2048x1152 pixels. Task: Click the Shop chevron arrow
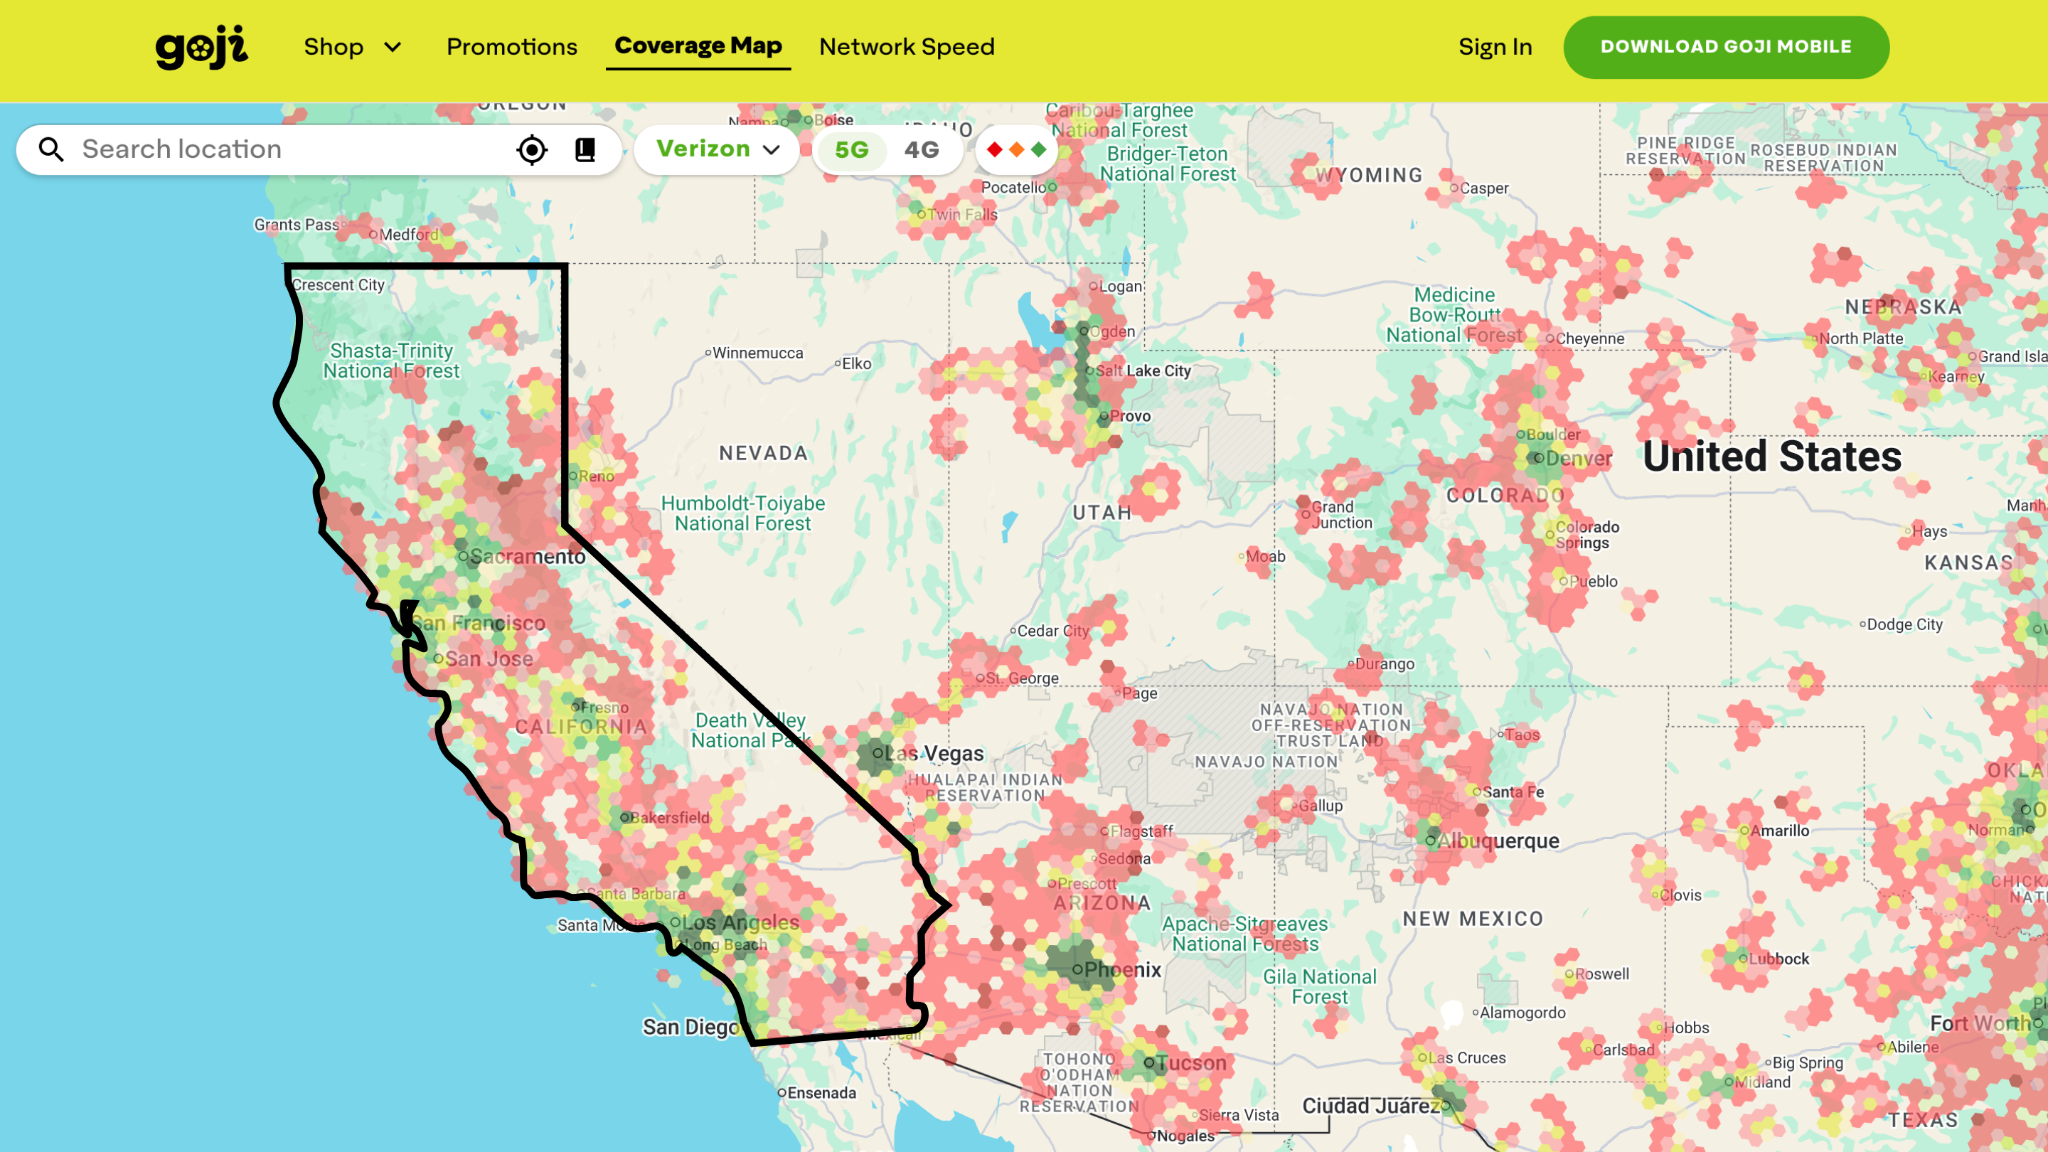(x=393, y=47)
